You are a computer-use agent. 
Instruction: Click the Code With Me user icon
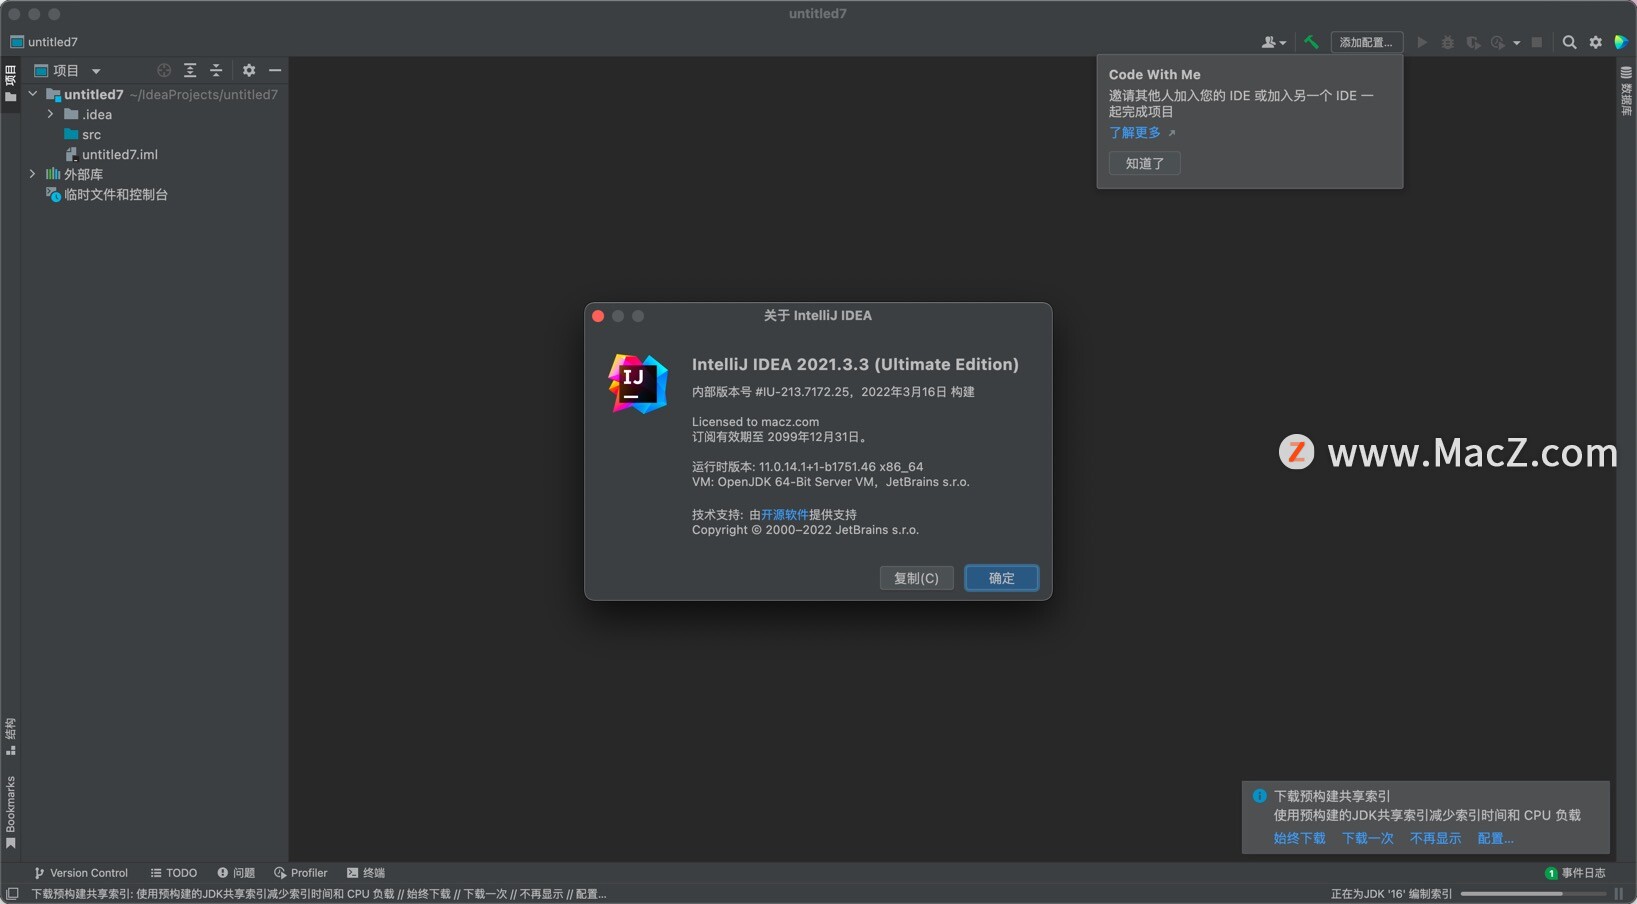tap(1272, 42)
